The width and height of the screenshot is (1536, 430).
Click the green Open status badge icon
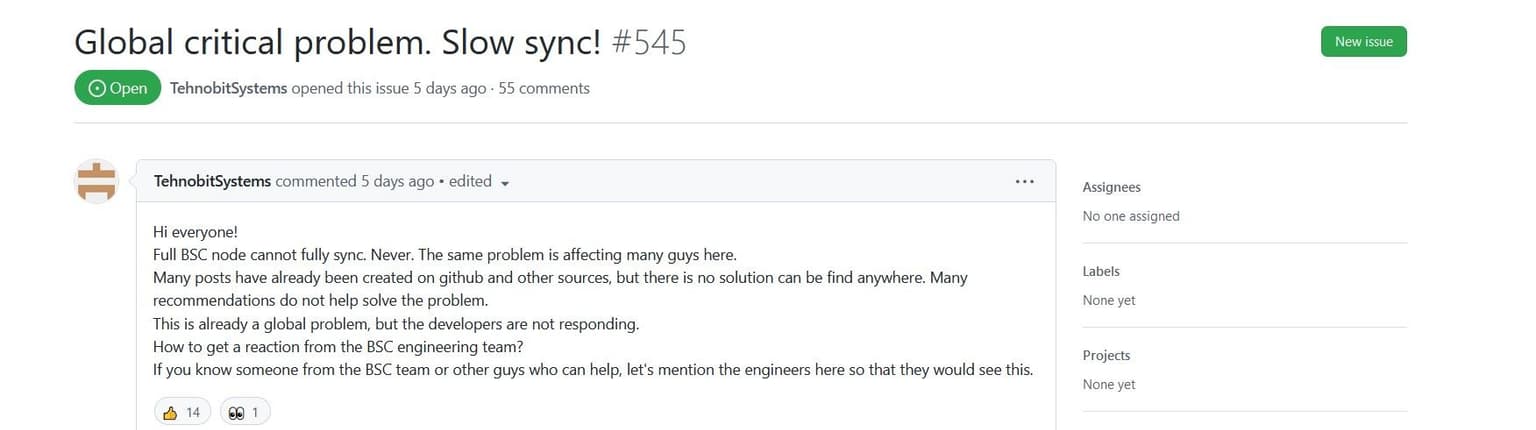tap(98, 88)
